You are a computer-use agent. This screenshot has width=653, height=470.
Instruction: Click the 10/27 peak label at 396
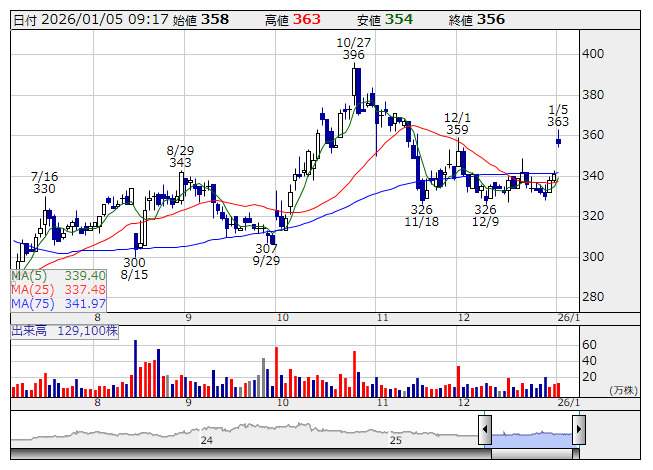(x=352, y=49)
